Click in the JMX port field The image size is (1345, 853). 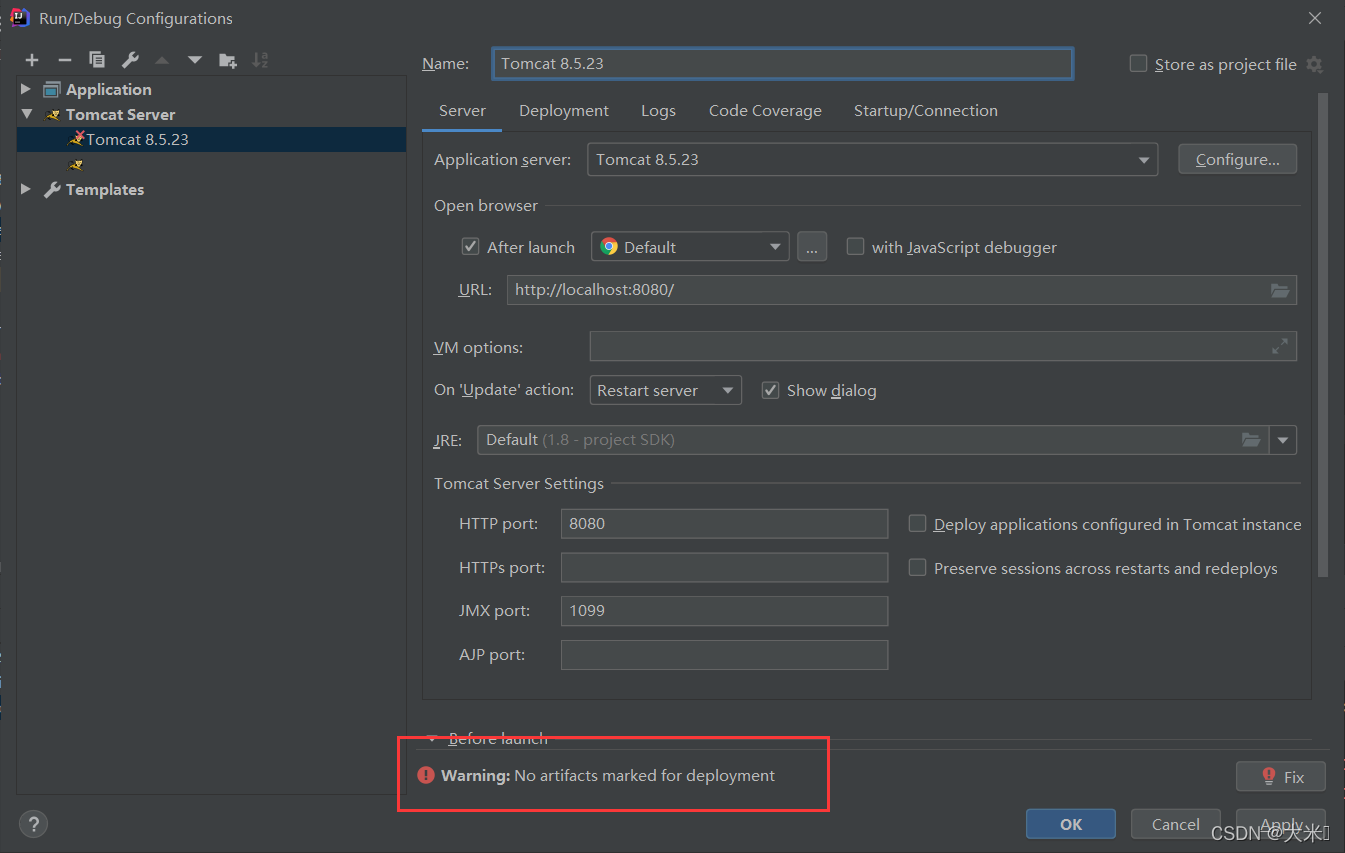pos(724,610)
